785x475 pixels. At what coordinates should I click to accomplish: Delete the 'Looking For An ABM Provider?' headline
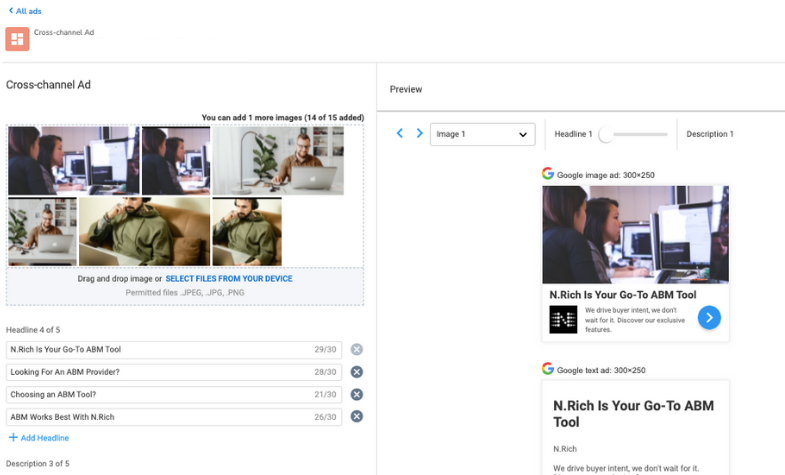[x=356, y=372]
